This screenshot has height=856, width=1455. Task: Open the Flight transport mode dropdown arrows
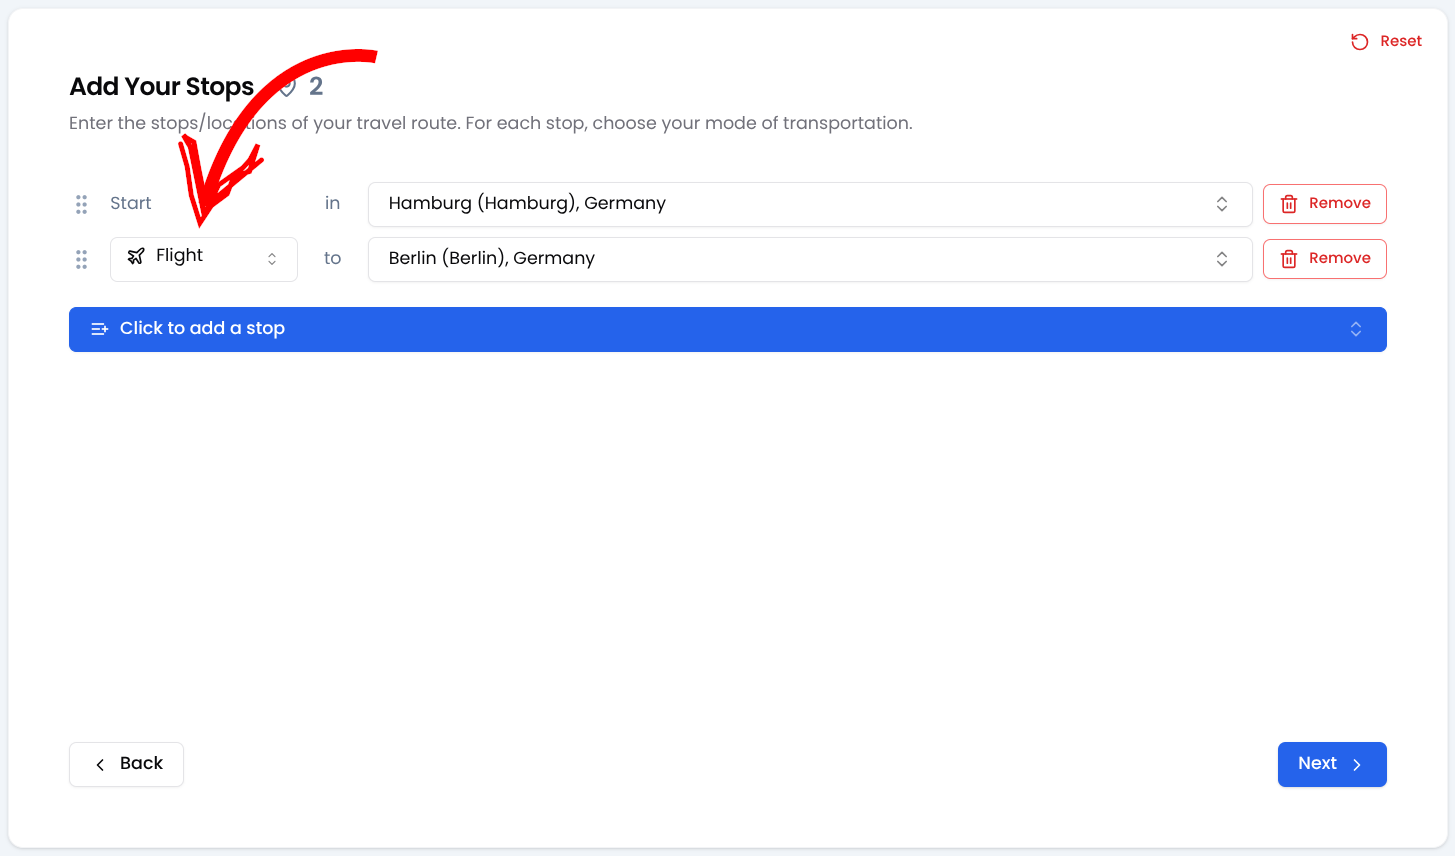(x=272, y=259)
